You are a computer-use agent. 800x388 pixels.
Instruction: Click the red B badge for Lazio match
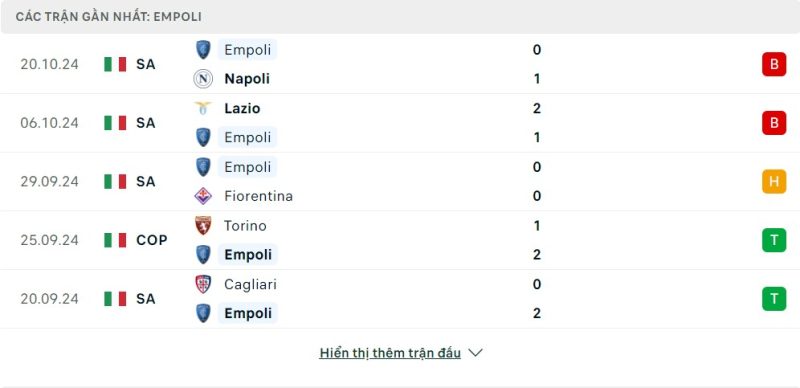[774, 123]
